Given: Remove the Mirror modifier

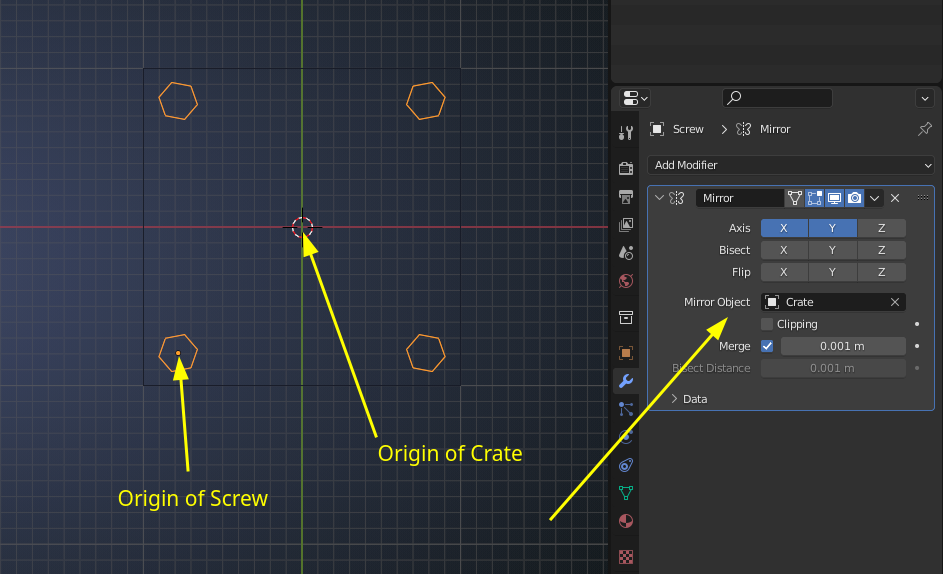Looking at the screenshot, I should point(895,198).
